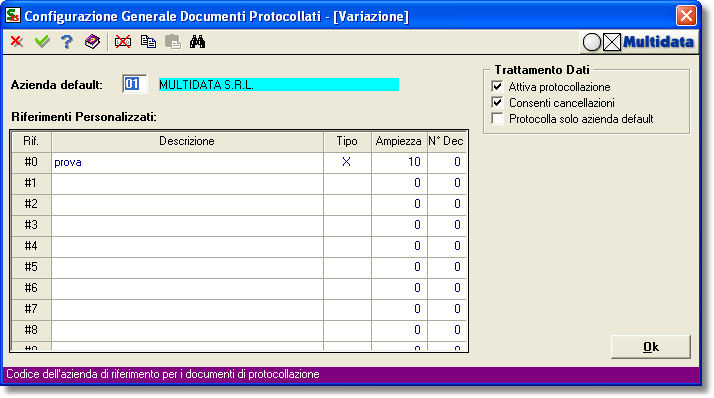Viewport: 714px width, 398px height.
Task: Click the N° Dec column header
Action: pos(447,142)
